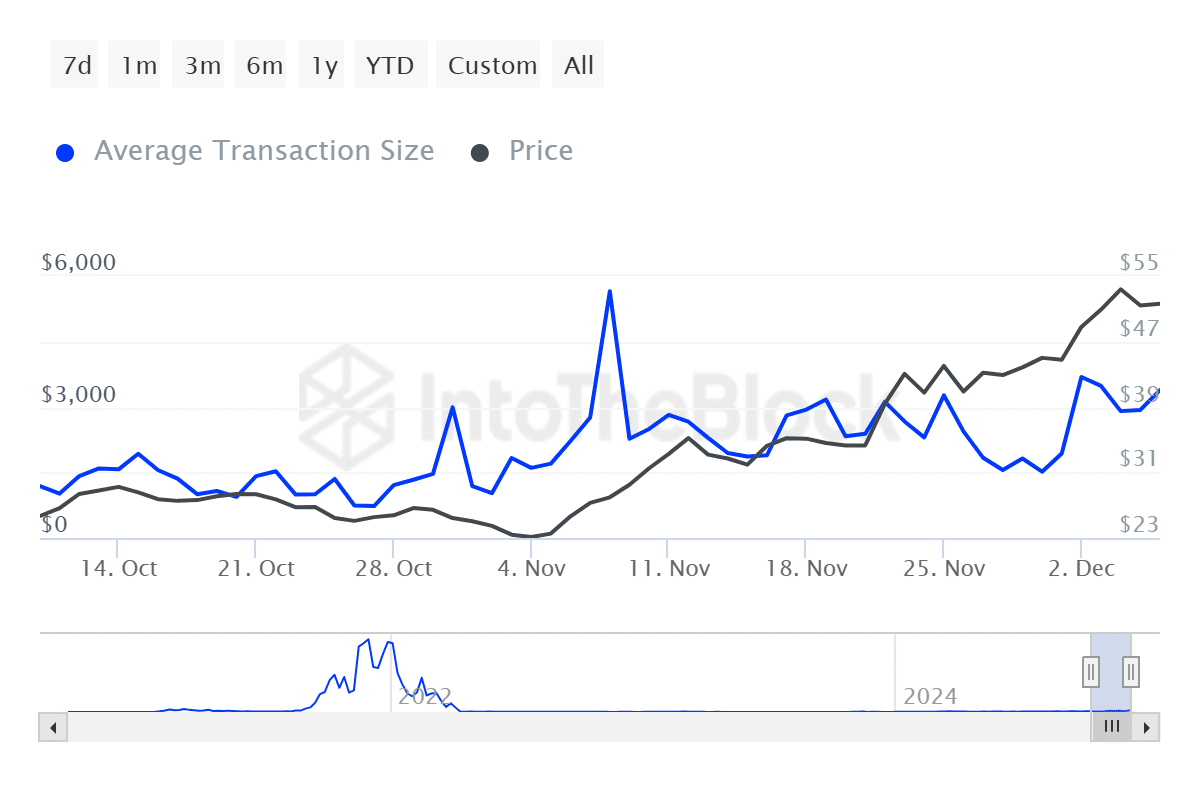Viewport: 1200px width, 800px height.
Task: Show All historical data
Action: point(578,66)
